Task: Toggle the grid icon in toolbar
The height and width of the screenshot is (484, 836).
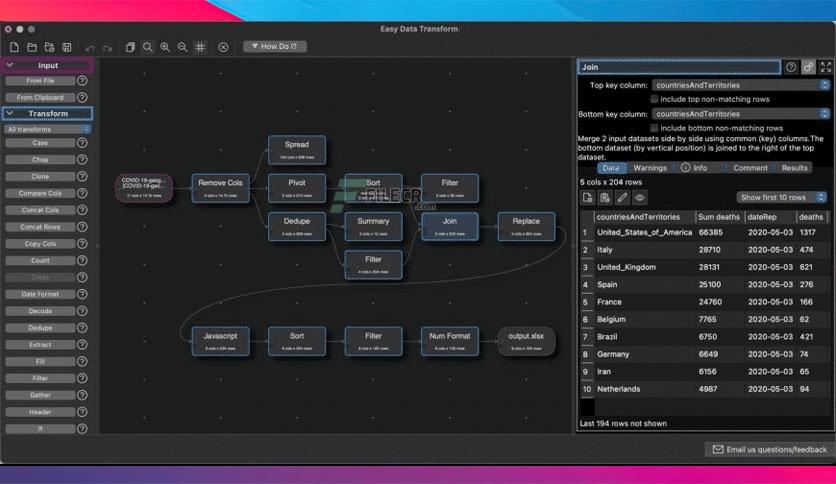Action: (x=200, y=47)
